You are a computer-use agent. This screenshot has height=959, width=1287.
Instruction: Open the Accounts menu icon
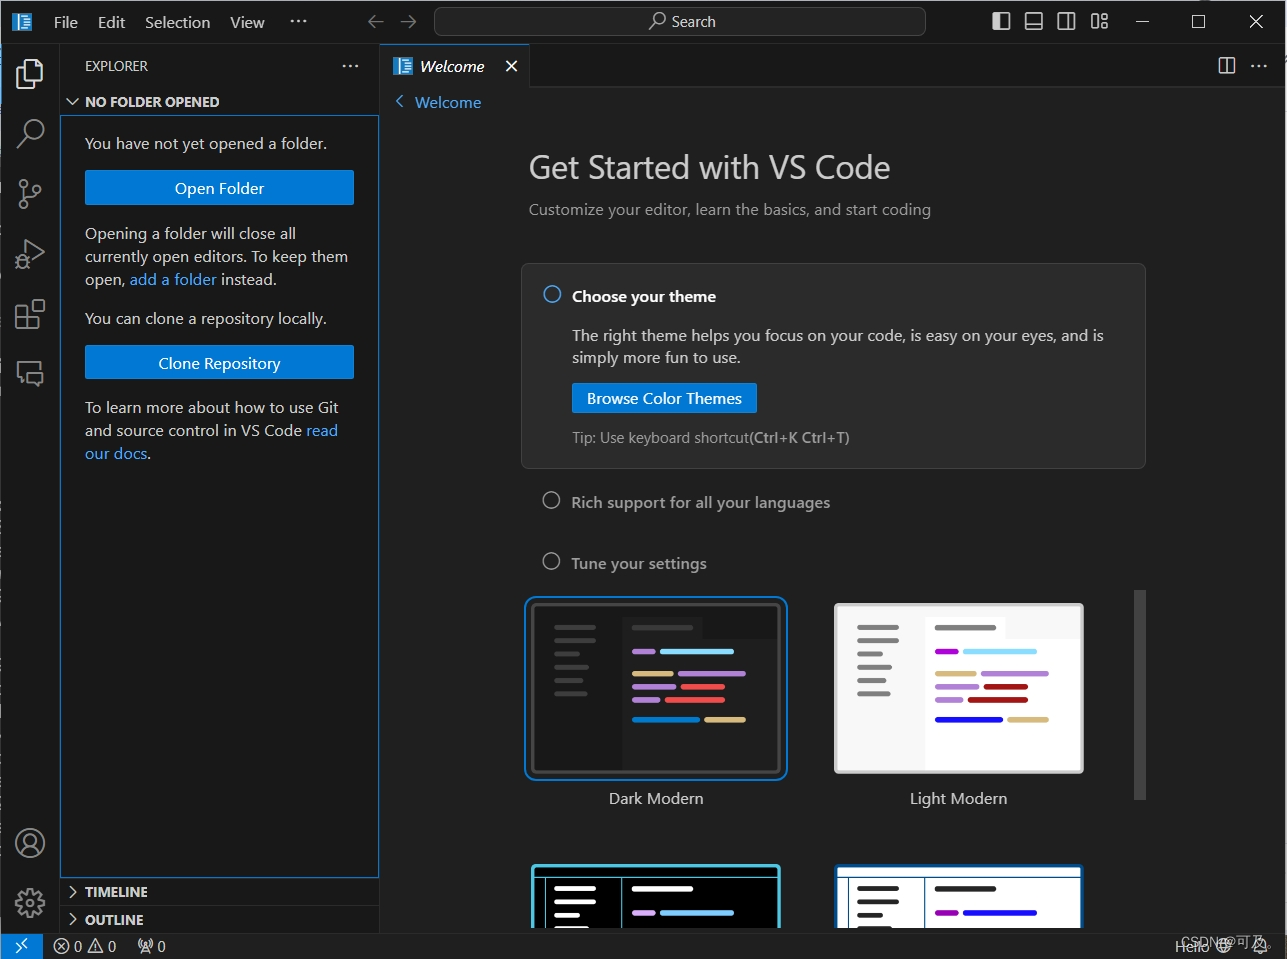pyautogui.click(x=30, y=843)
